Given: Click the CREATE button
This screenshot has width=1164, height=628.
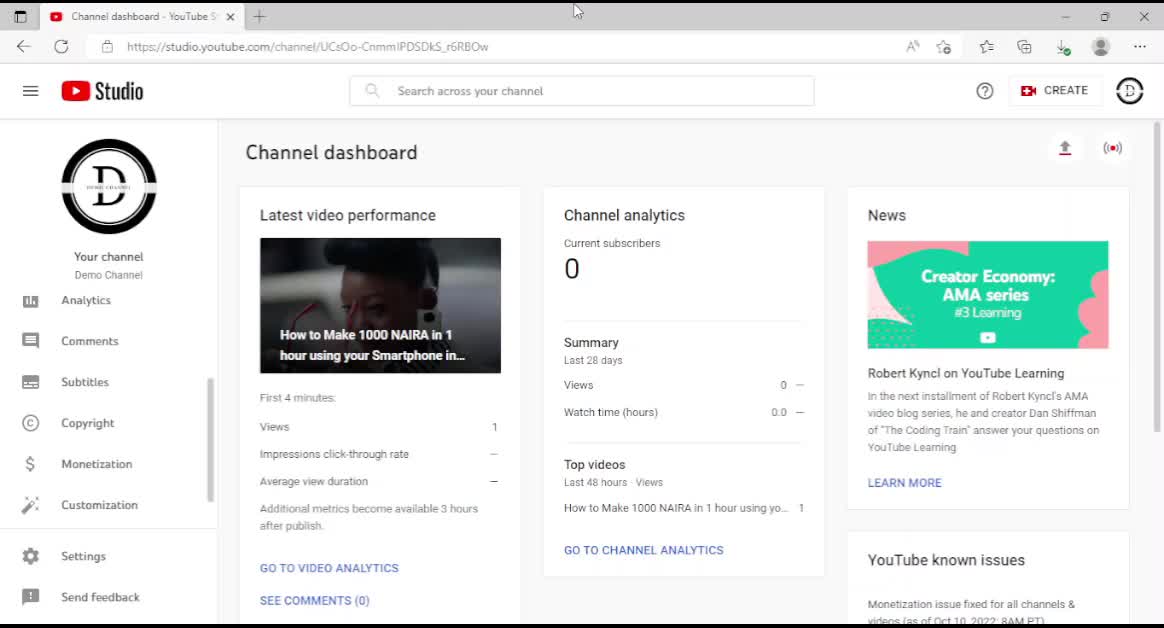Looking at the screenshot, I should 1054,91.
